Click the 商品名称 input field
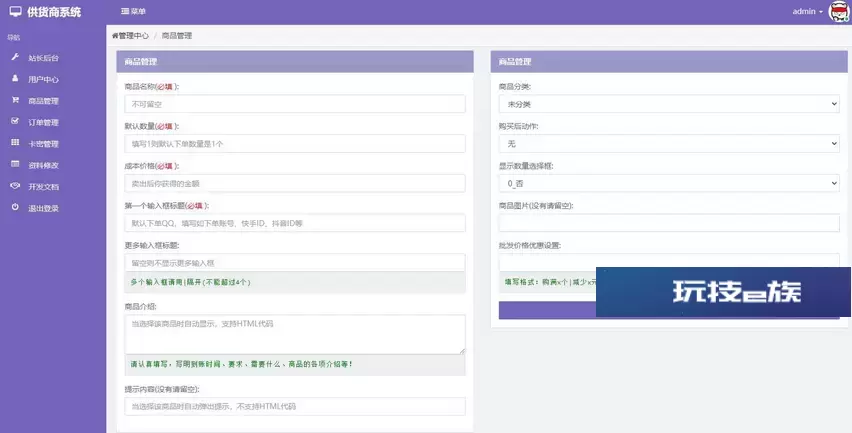 pos(295,104)
